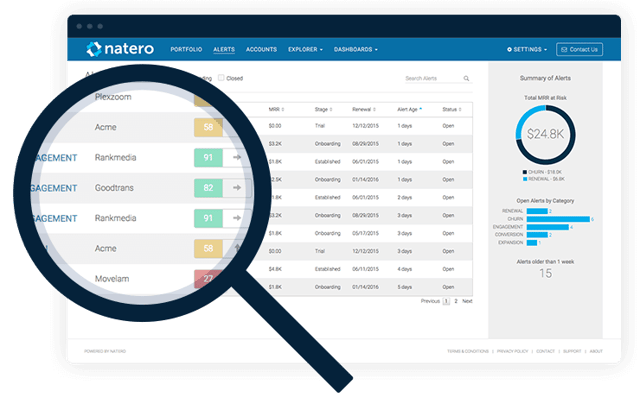Open Privacy Policy footer link

(x=512, y=351)
